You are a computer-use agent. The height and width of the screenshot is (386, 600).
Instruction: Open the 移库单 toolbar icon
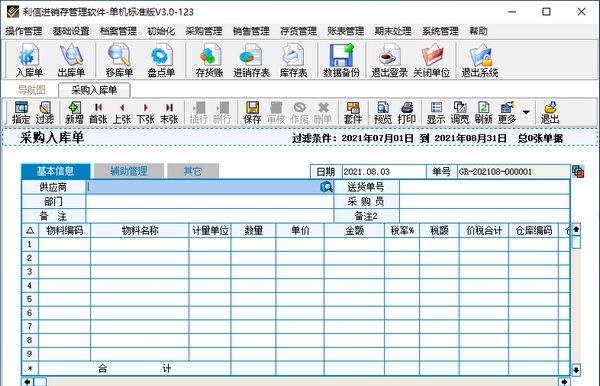(x=119, y=60)
